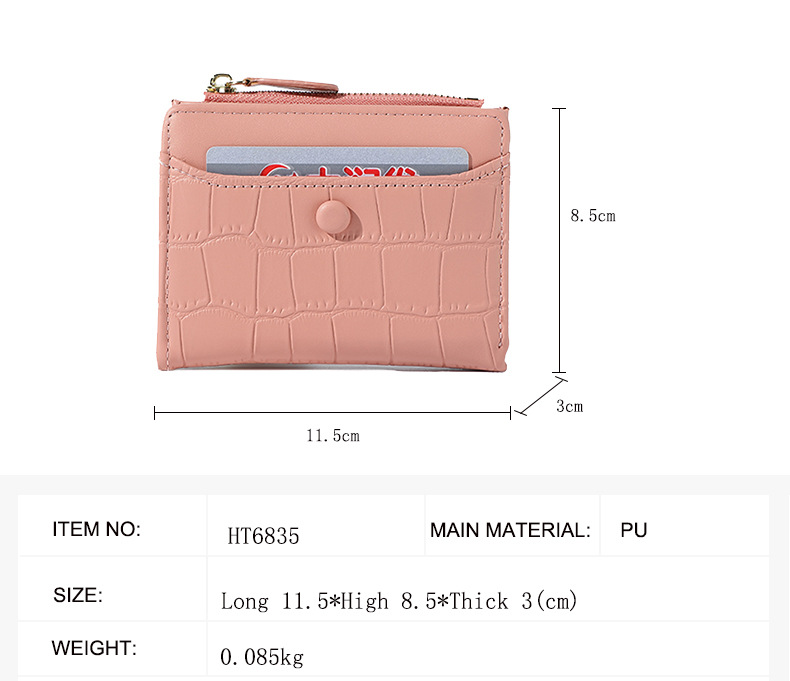790x681 pixels.
Task: Click the vertical height dimension line
Action: coord(559,240)
